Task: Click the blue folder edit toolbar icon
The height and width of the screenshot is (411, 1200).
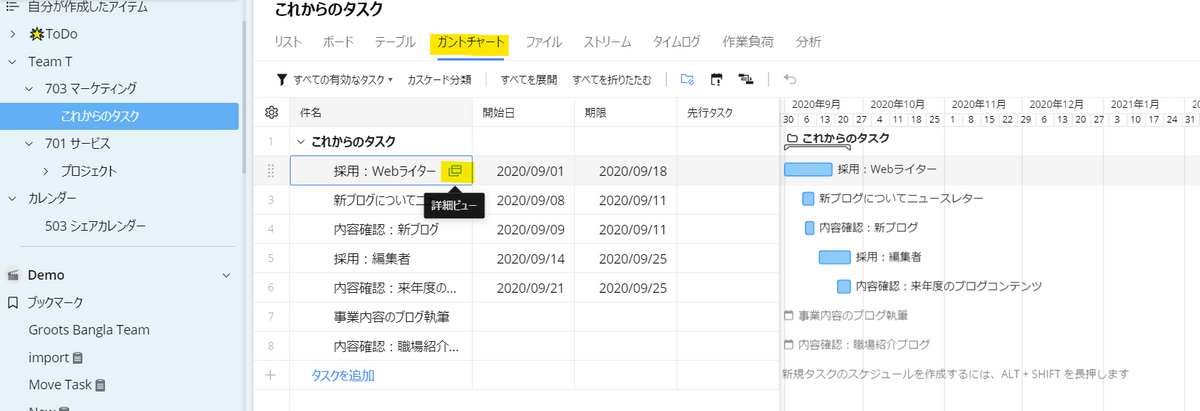Action: (x=687, y=79)
